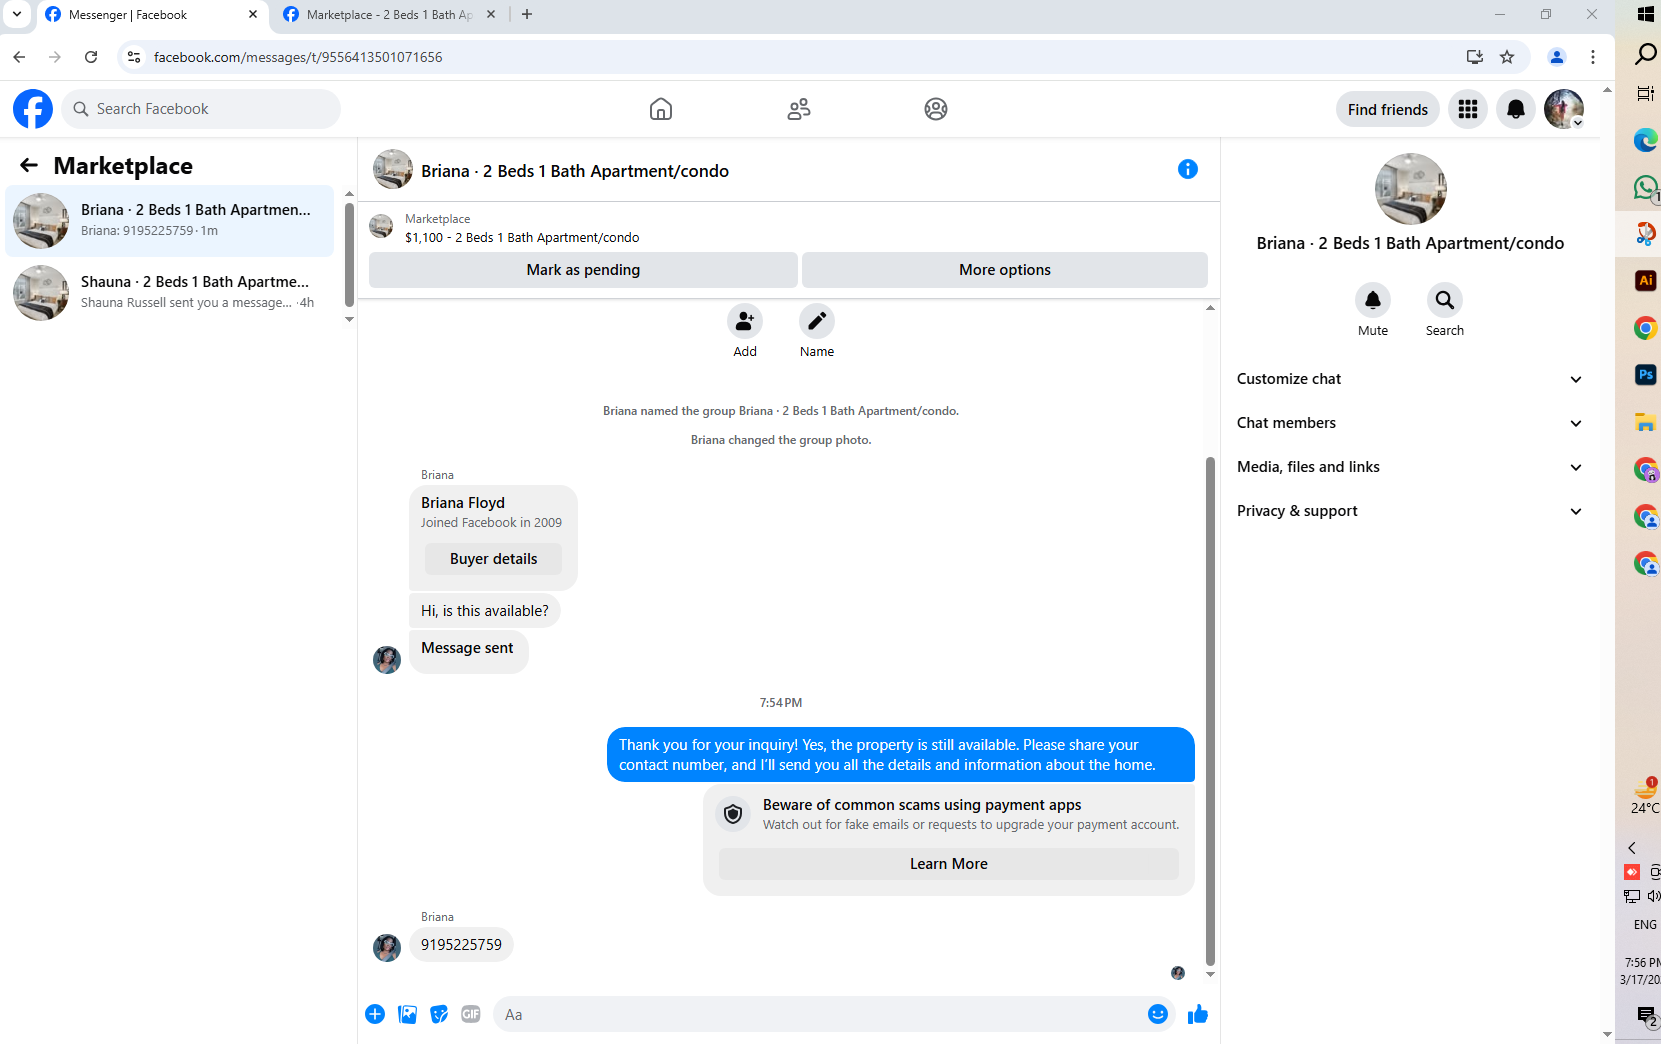The image size is (1661, 1044).
Task: Open the Friends icon in top navigation
Action: [799, 109]
